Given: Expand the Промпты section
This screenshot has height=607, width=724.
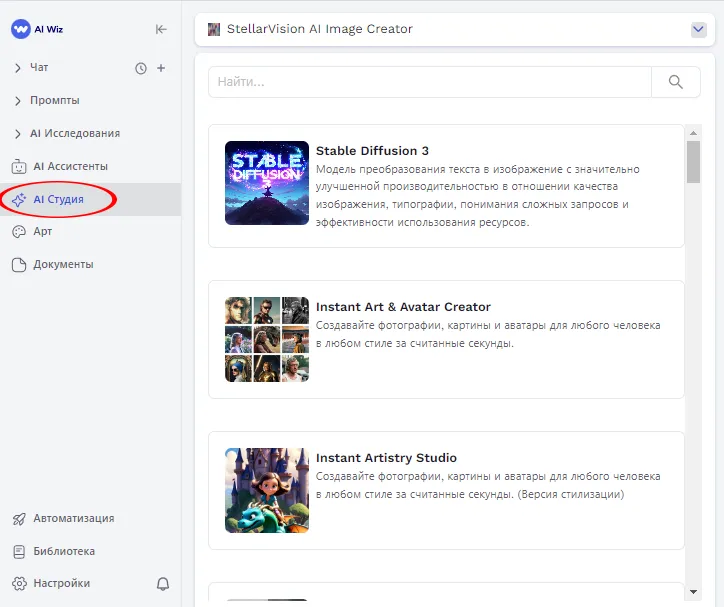Looking at the screenshot, I should (54, 101).
